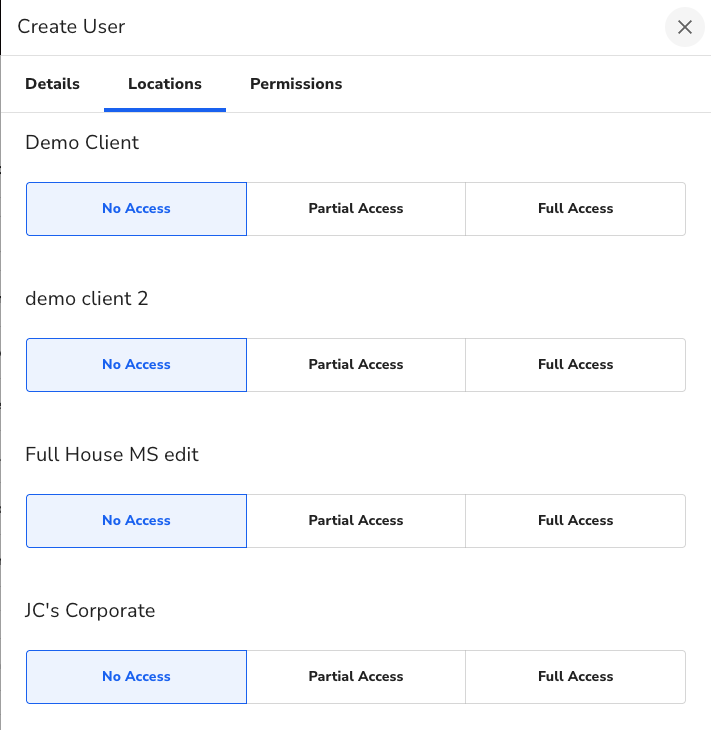The height and width of the screenshot is (730, 711).
Task: Give demo client 2 Full Access
Action: pyautogui.click(x=575, y=365)
